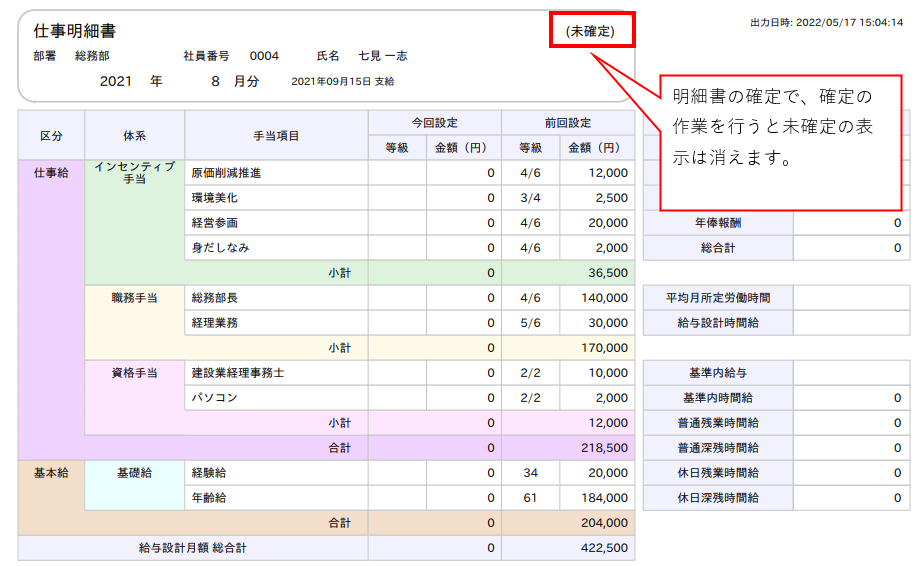
Task: Click the 社員番号 0004 value
Action: point(264,56)
